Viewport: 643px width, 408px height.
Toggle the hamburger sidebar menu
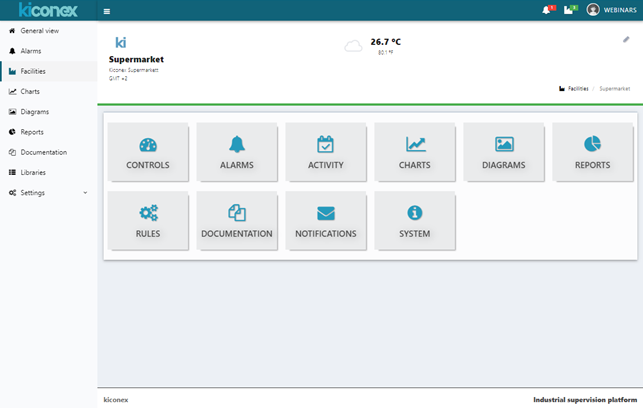(107, 11)
